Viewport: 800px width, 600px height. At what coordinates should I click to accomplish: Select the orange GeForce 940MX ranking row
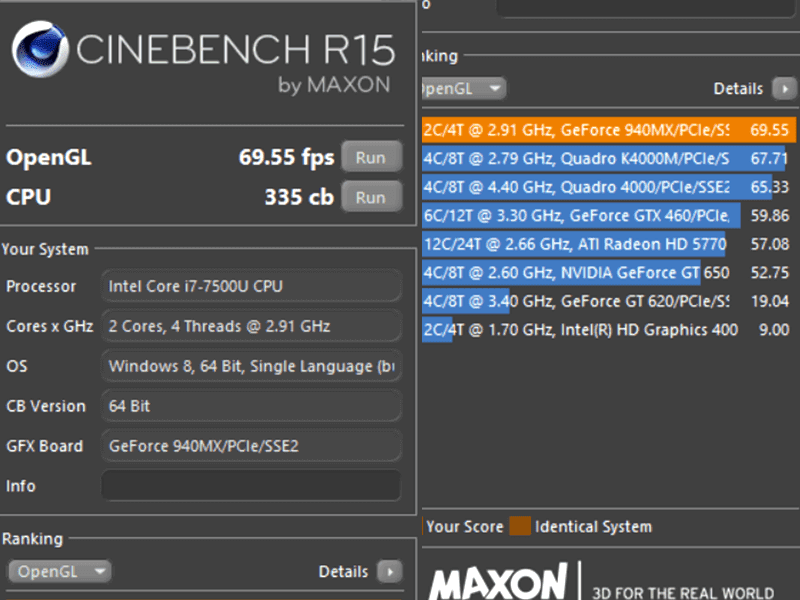[x=609, y=130]
